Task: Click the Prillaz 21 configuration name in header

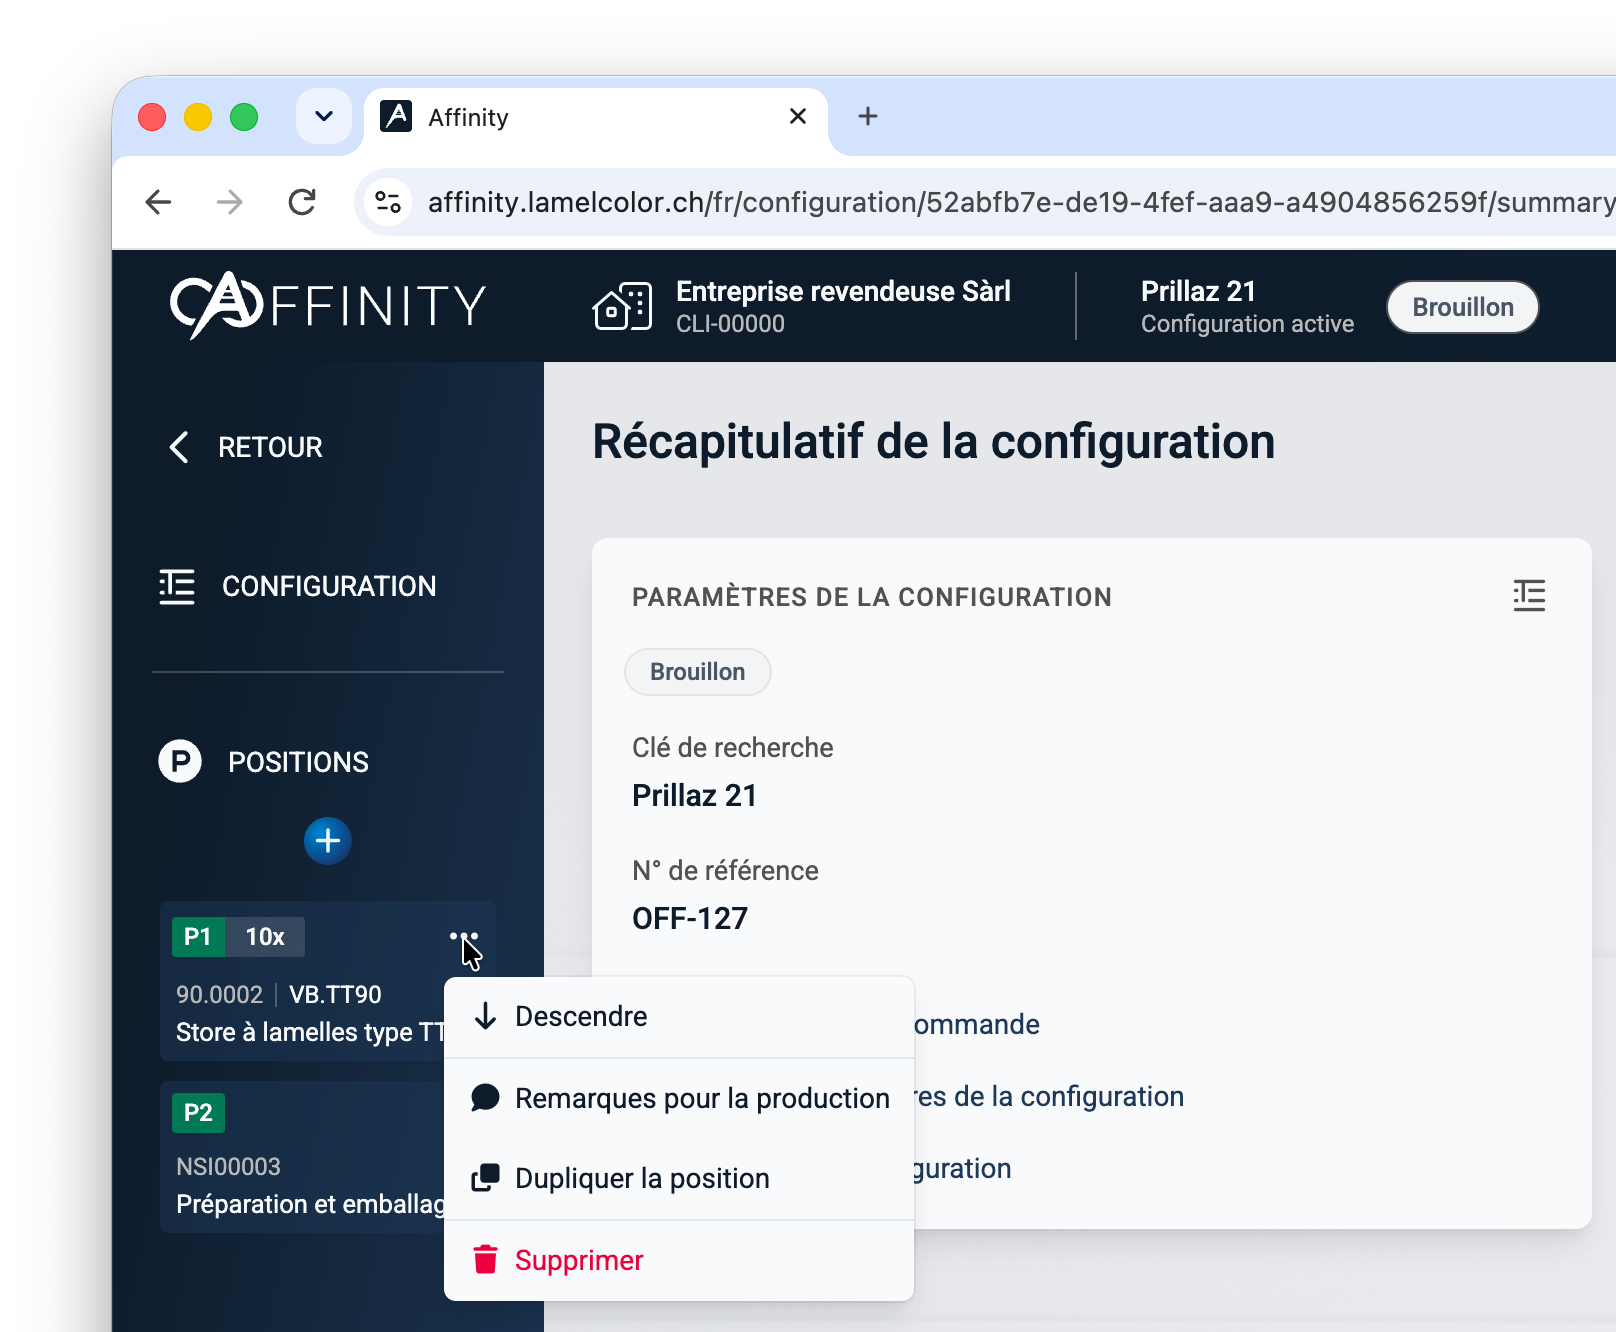Action: pos(1198,291)
